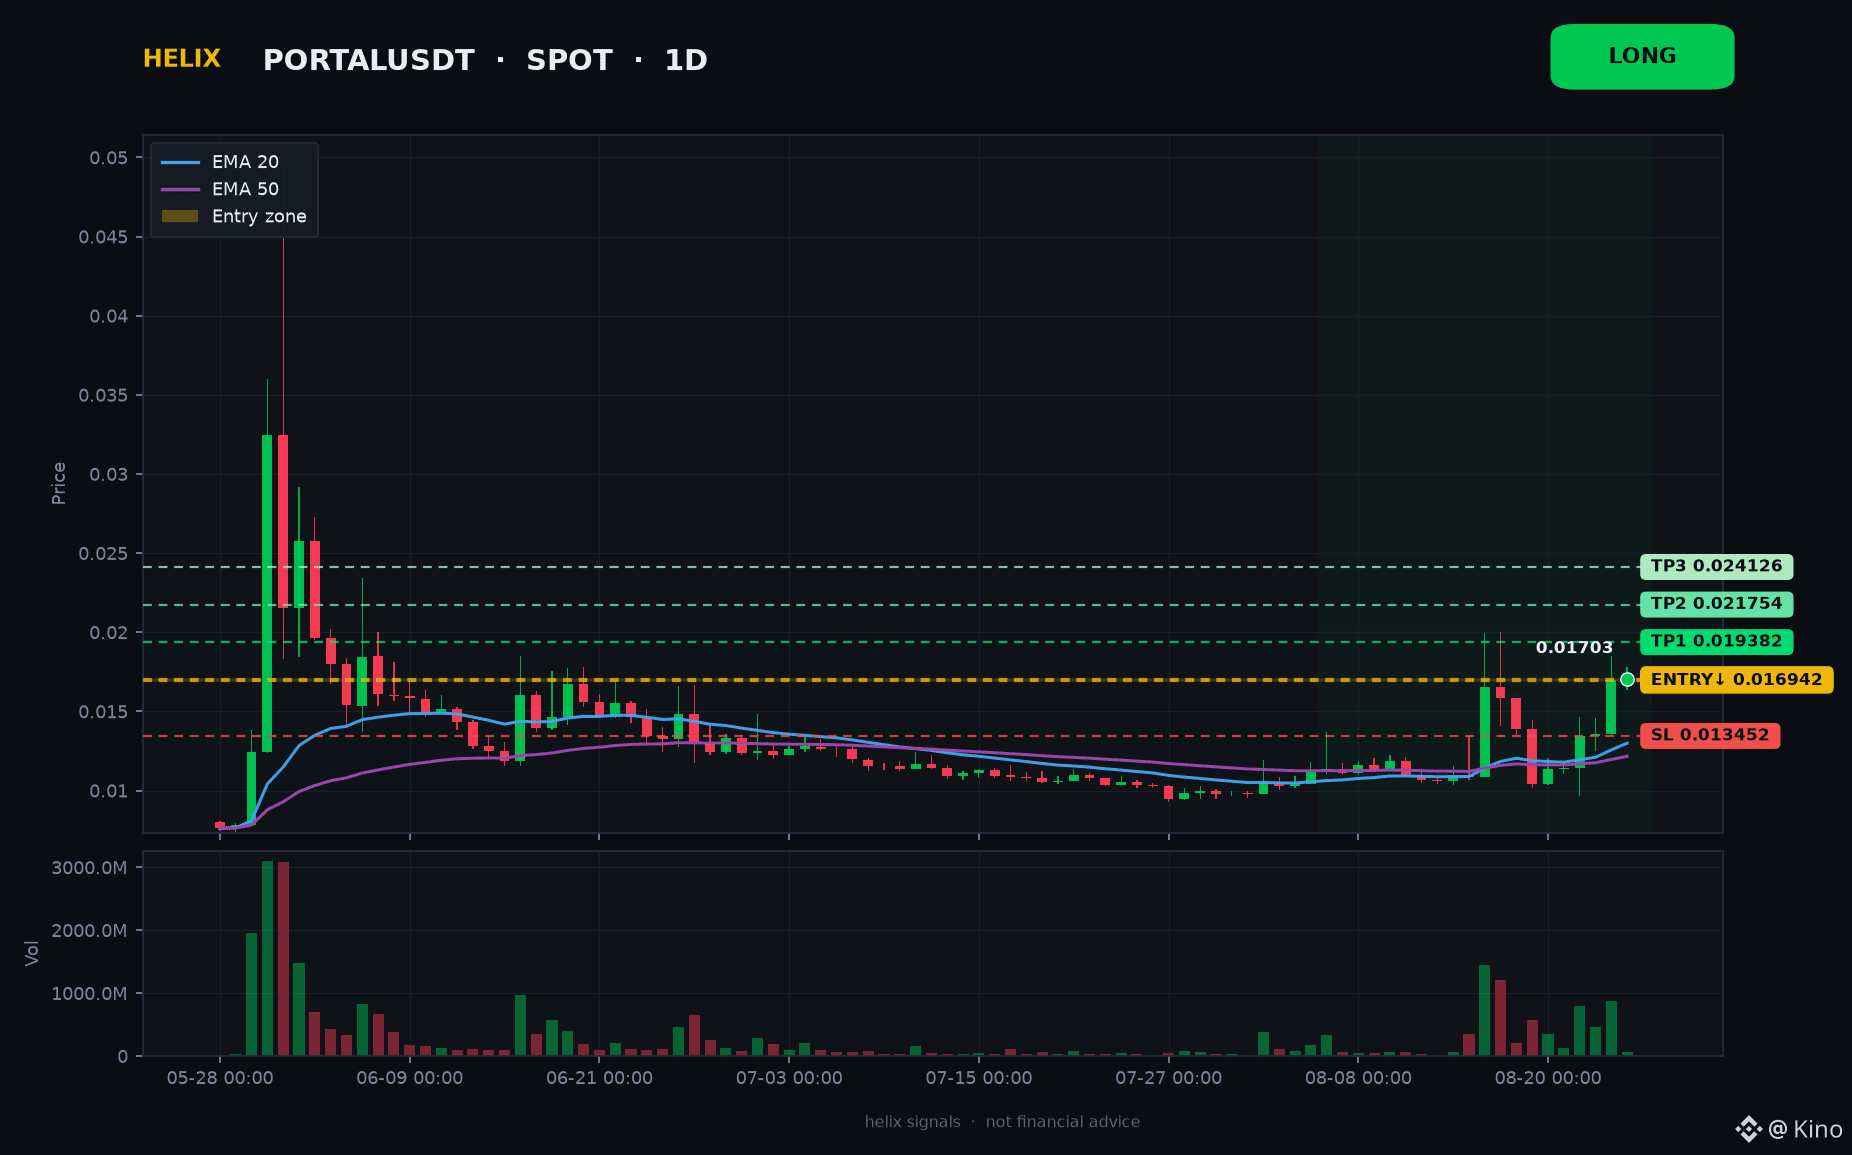Click the SPOT market label in the header
This screenshot has height=1155, width=1852.
[569, 60]
